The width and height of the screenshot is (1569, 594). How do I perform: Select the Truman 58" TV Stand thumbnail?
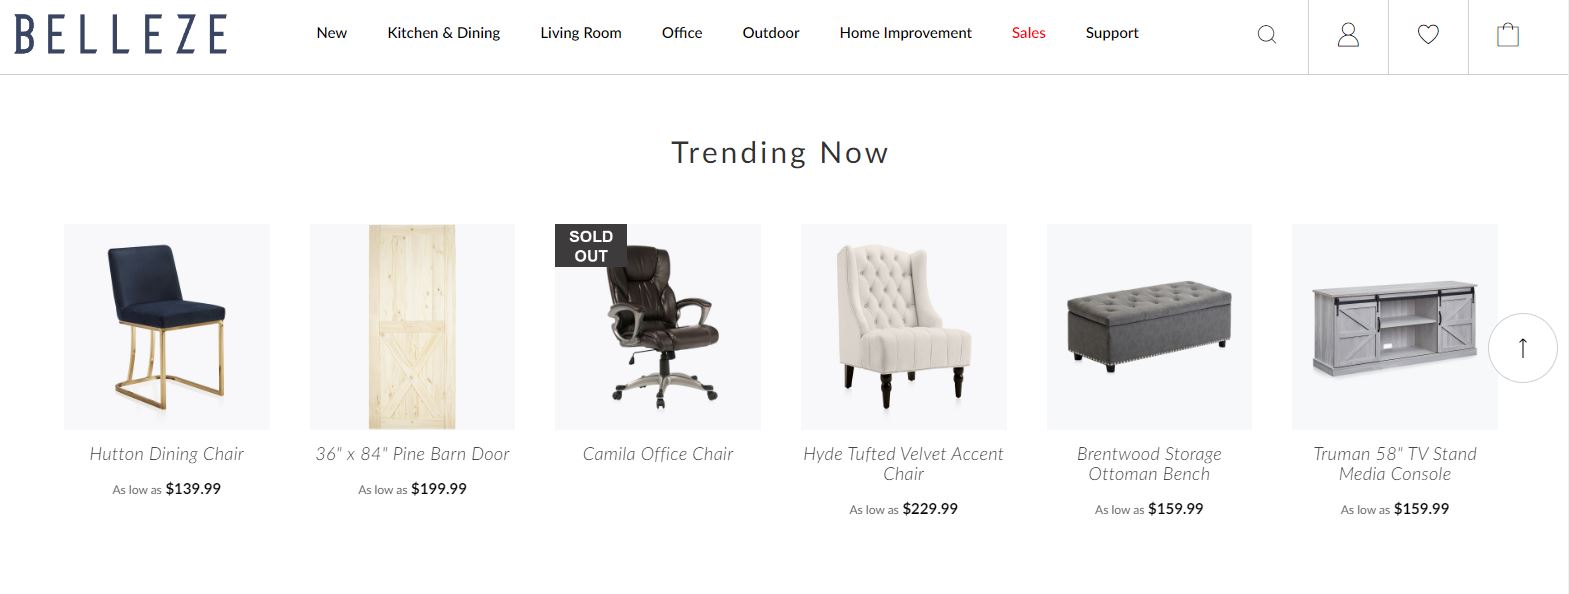[1394, 327]
